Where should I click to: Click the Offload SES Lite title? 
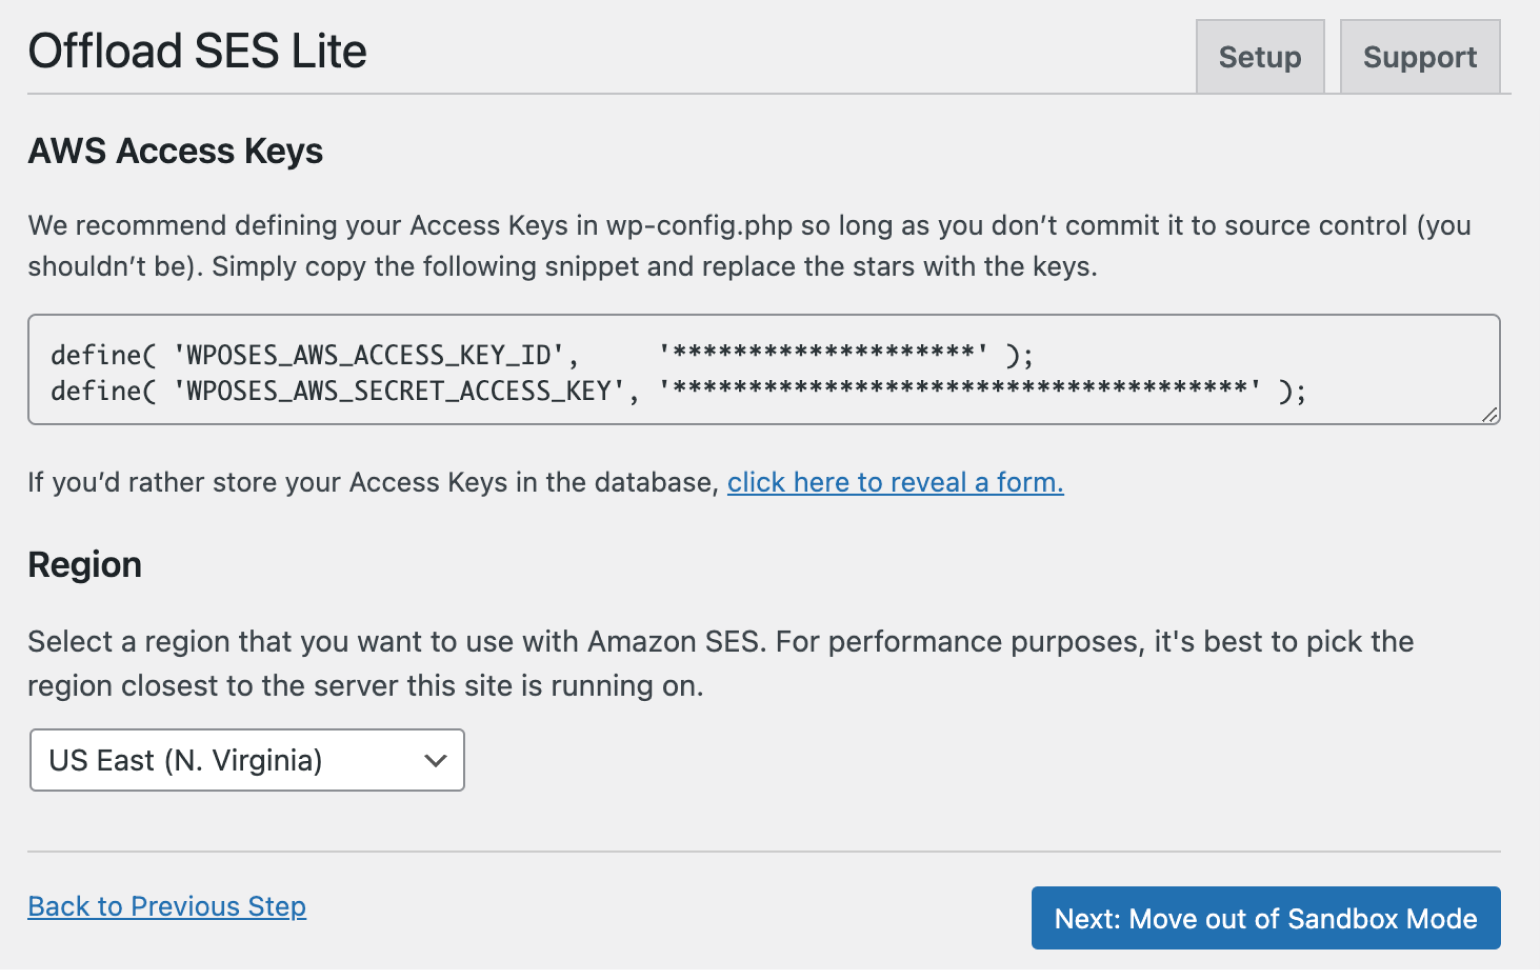(x=196, y=50)
